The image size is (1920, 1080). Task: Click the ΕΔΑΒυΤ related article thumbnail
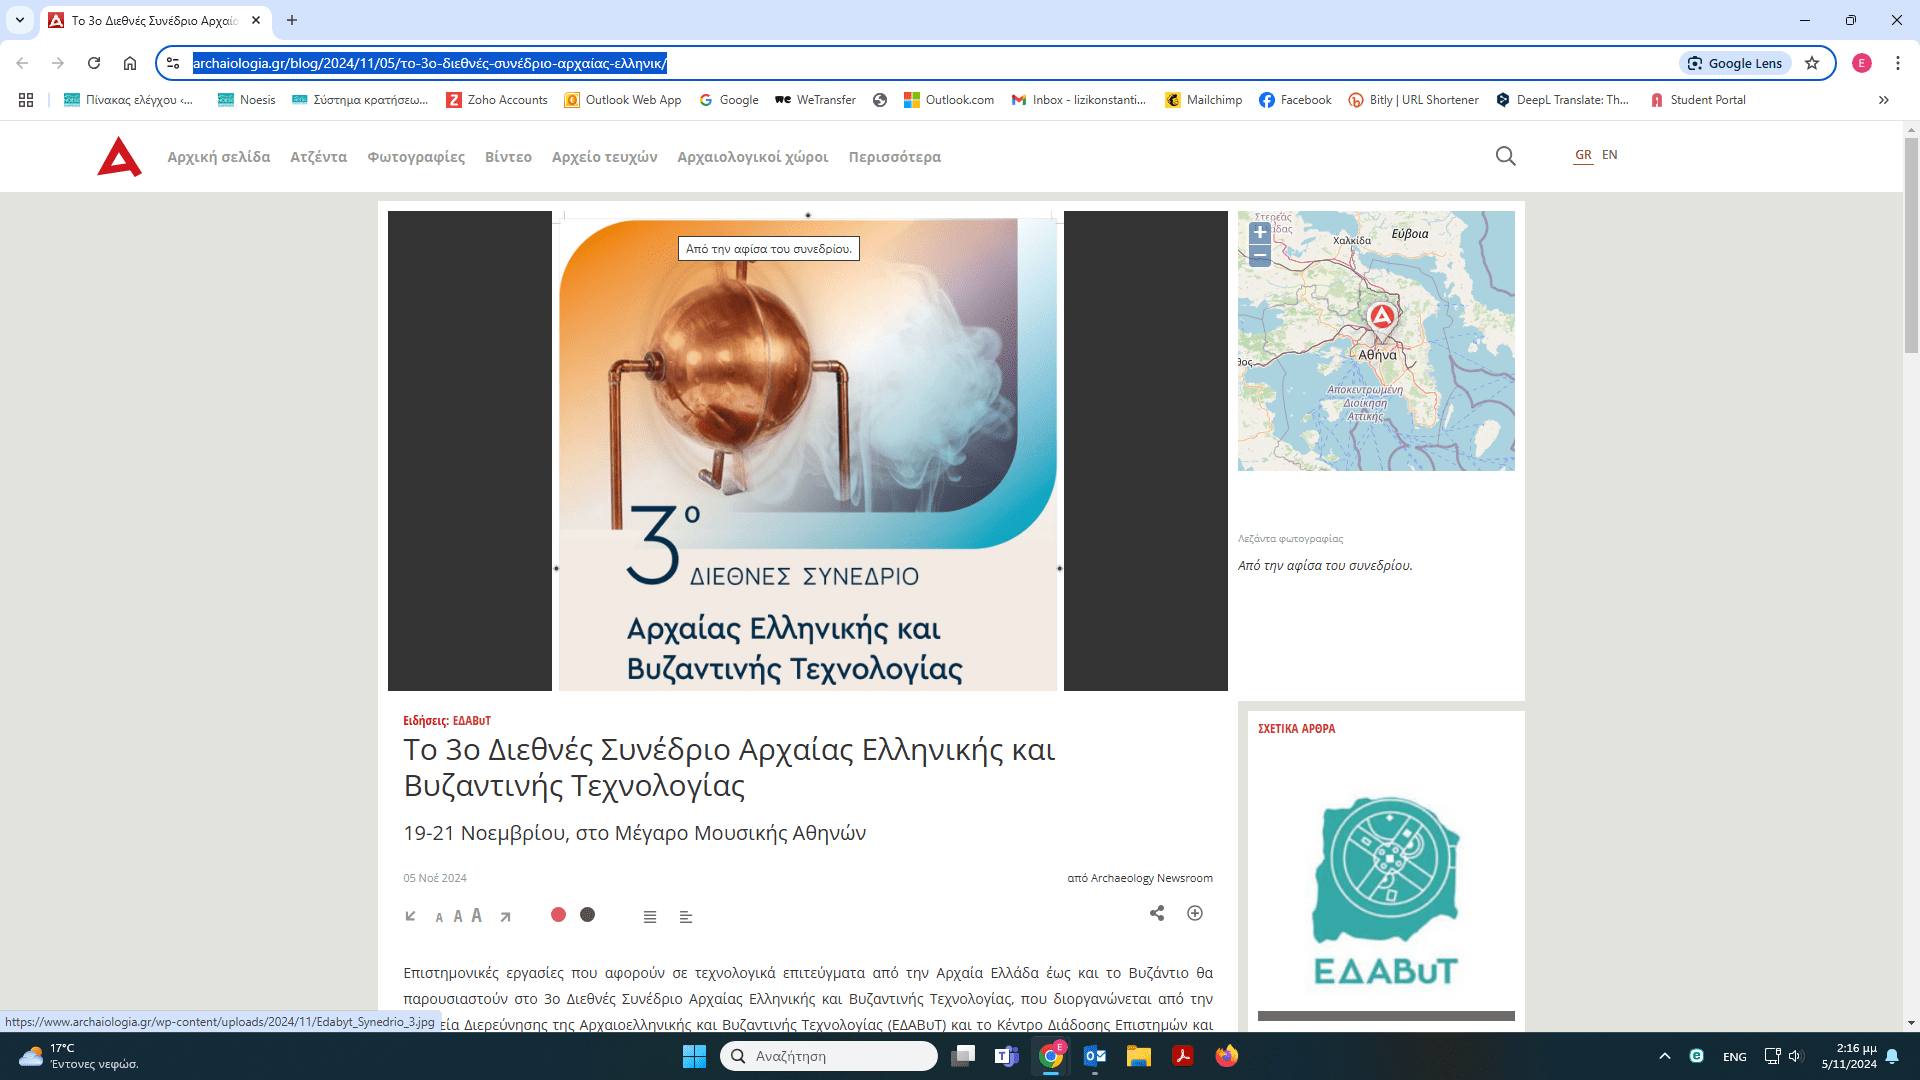[x=1386, y=885]
